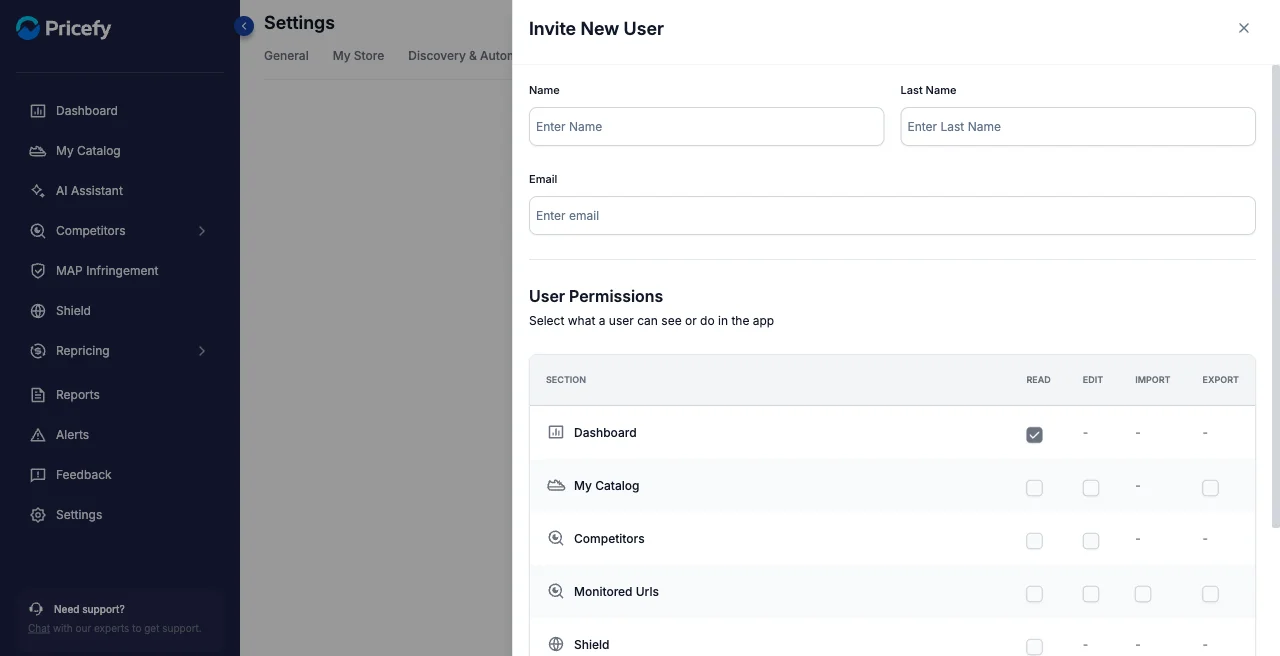Expand the Repricing submenu arrow
Viewport: 1280px width, 656px height.
tap(202, 351)
